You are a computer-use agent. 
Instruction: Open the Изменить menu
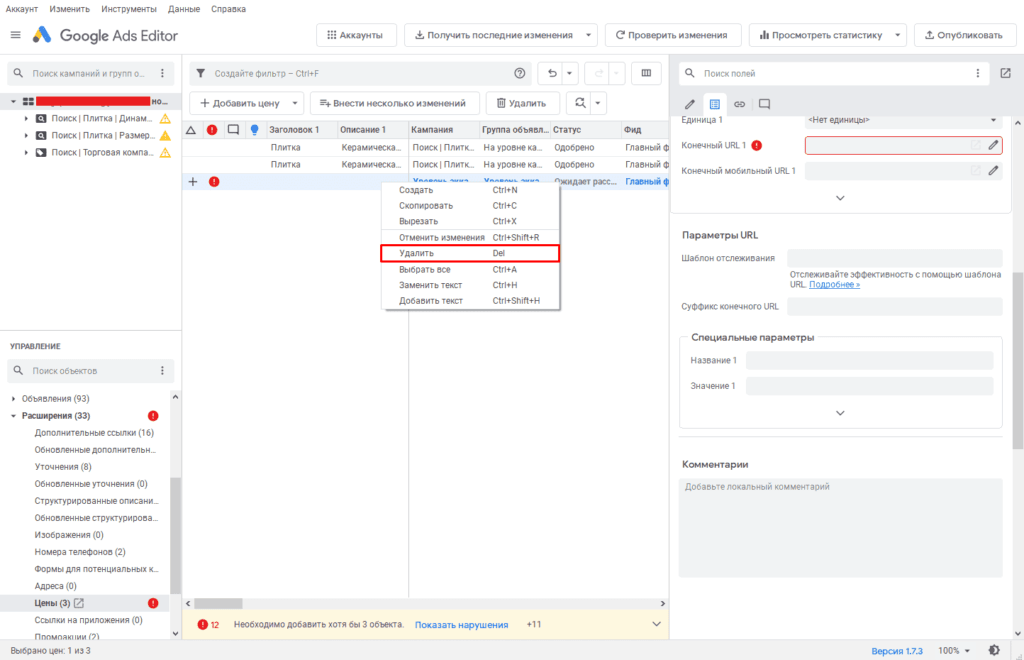(x=69, y=9)
